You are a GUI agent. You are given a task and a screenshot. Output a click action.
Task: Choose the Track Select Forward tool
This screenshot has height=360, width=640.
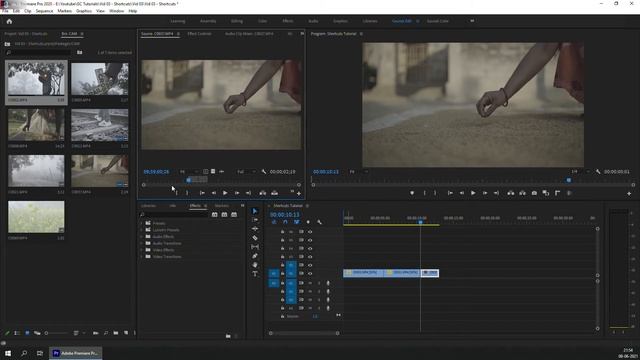pyautogui.click(x=255, y=220)
